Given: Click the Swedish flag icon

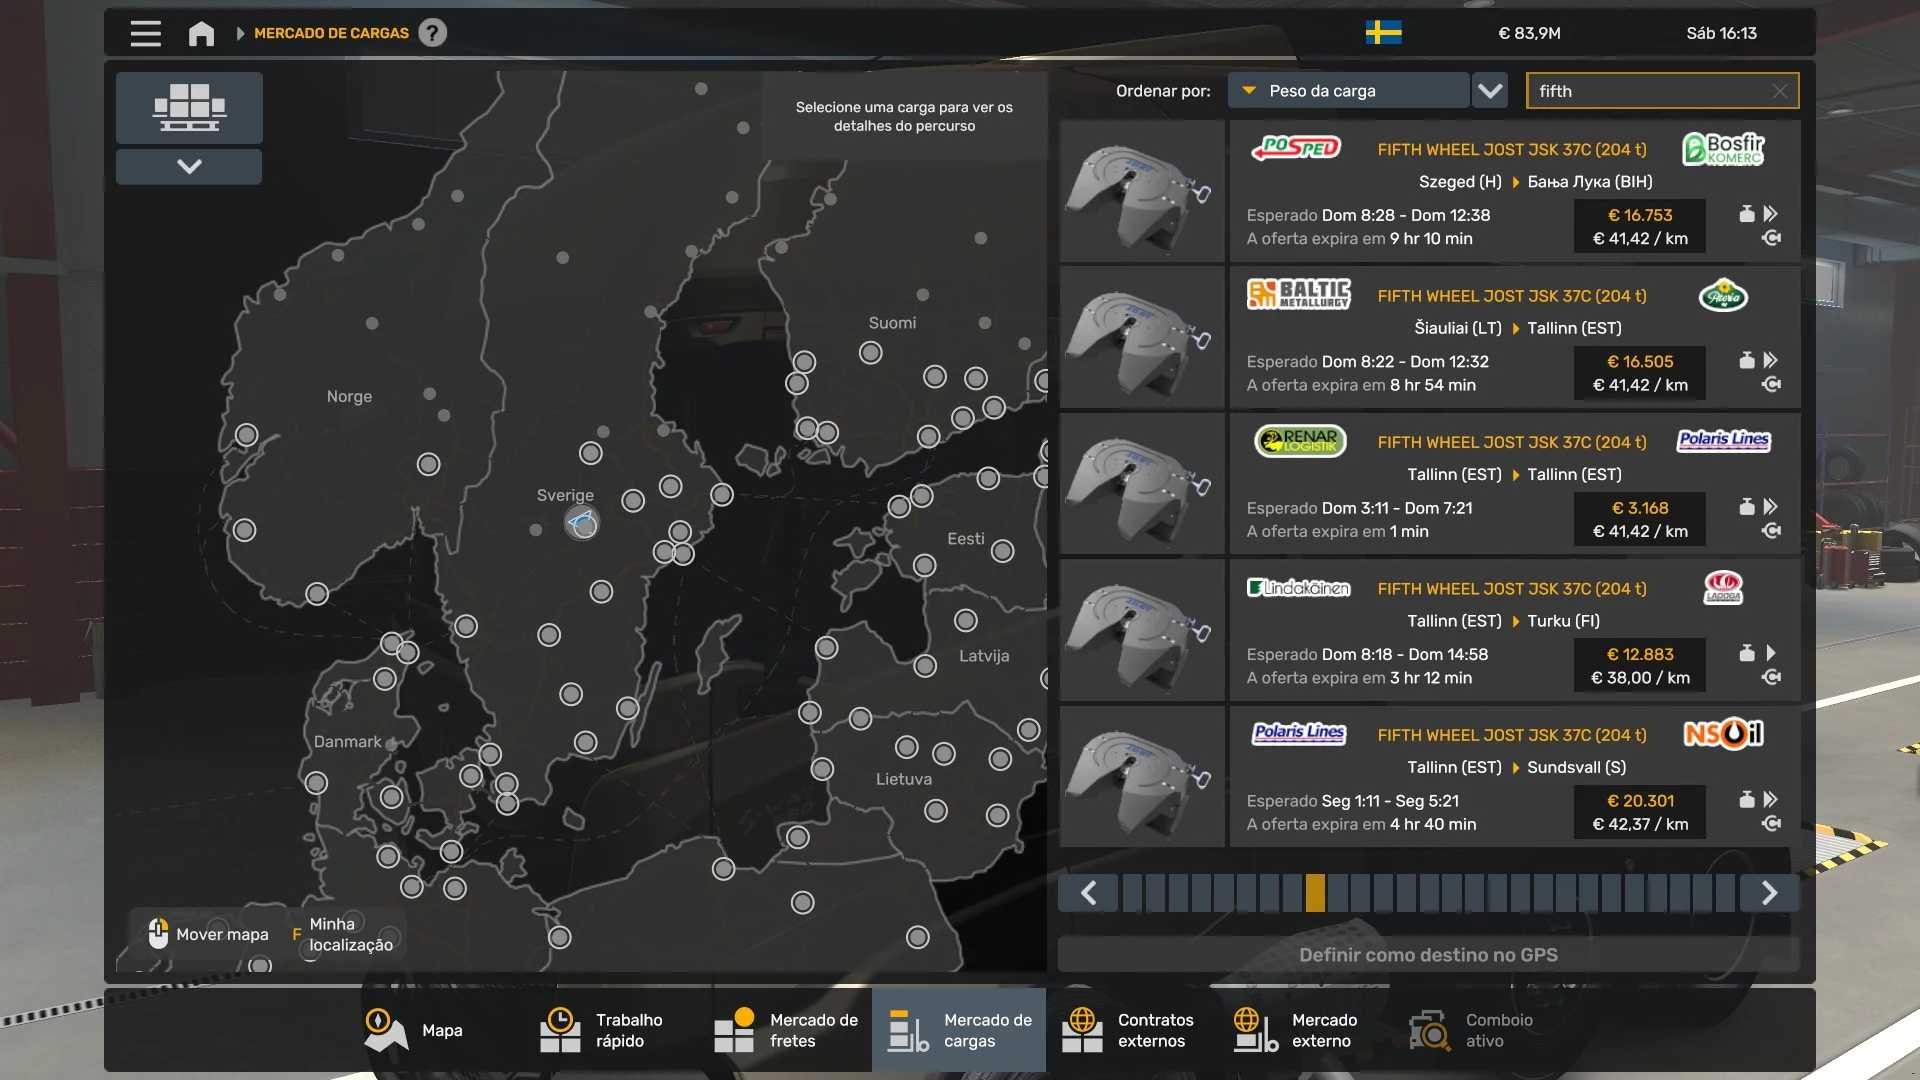Looking at the screenshot, I should [x=1383, y=33].
